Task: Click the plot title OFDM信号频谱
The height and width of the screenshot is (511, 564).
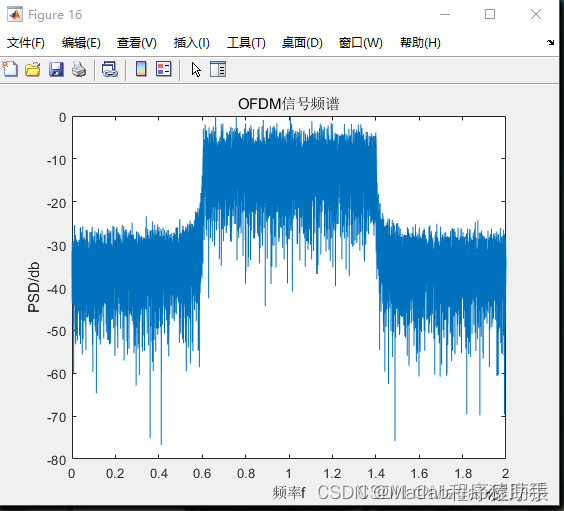Action: [288, 104]
